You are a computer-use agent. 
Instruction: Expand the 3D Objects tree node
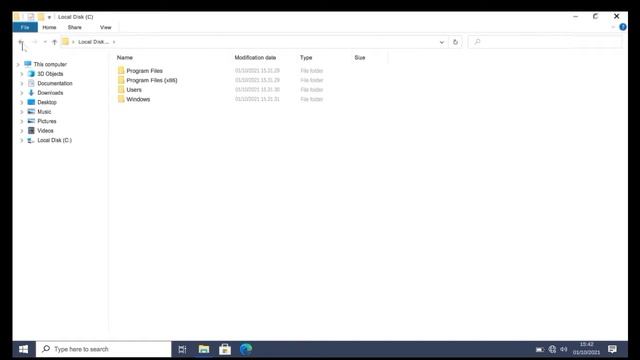(x=22, y=74)
